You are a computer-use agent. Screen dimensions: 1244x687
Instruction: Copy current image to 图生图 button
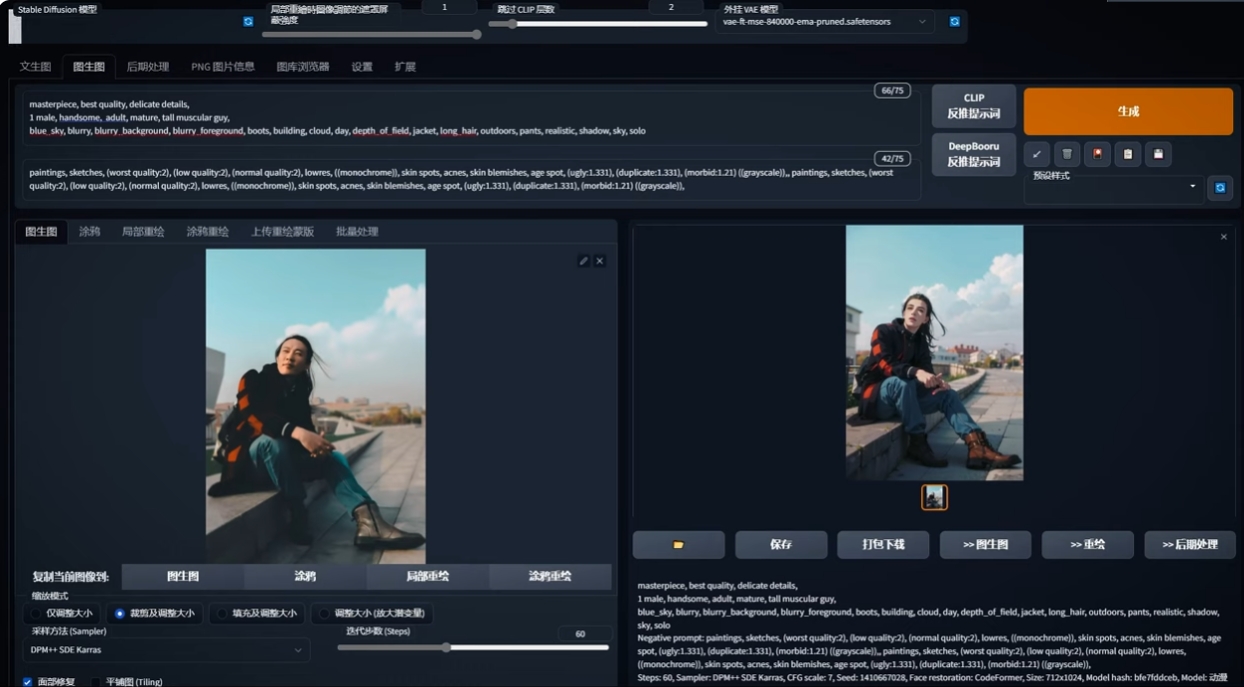click(183, 577)
